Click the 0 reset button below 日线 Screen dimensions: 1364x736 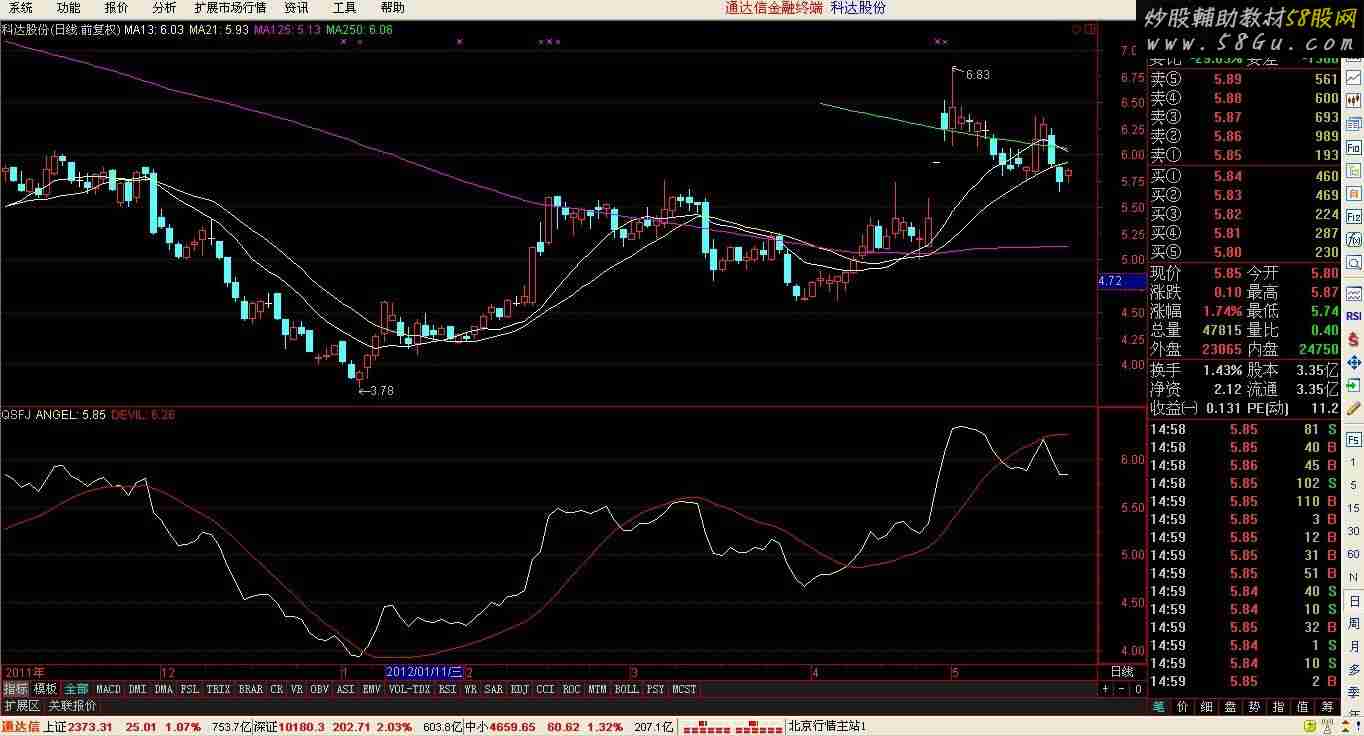pos(1138,689)
